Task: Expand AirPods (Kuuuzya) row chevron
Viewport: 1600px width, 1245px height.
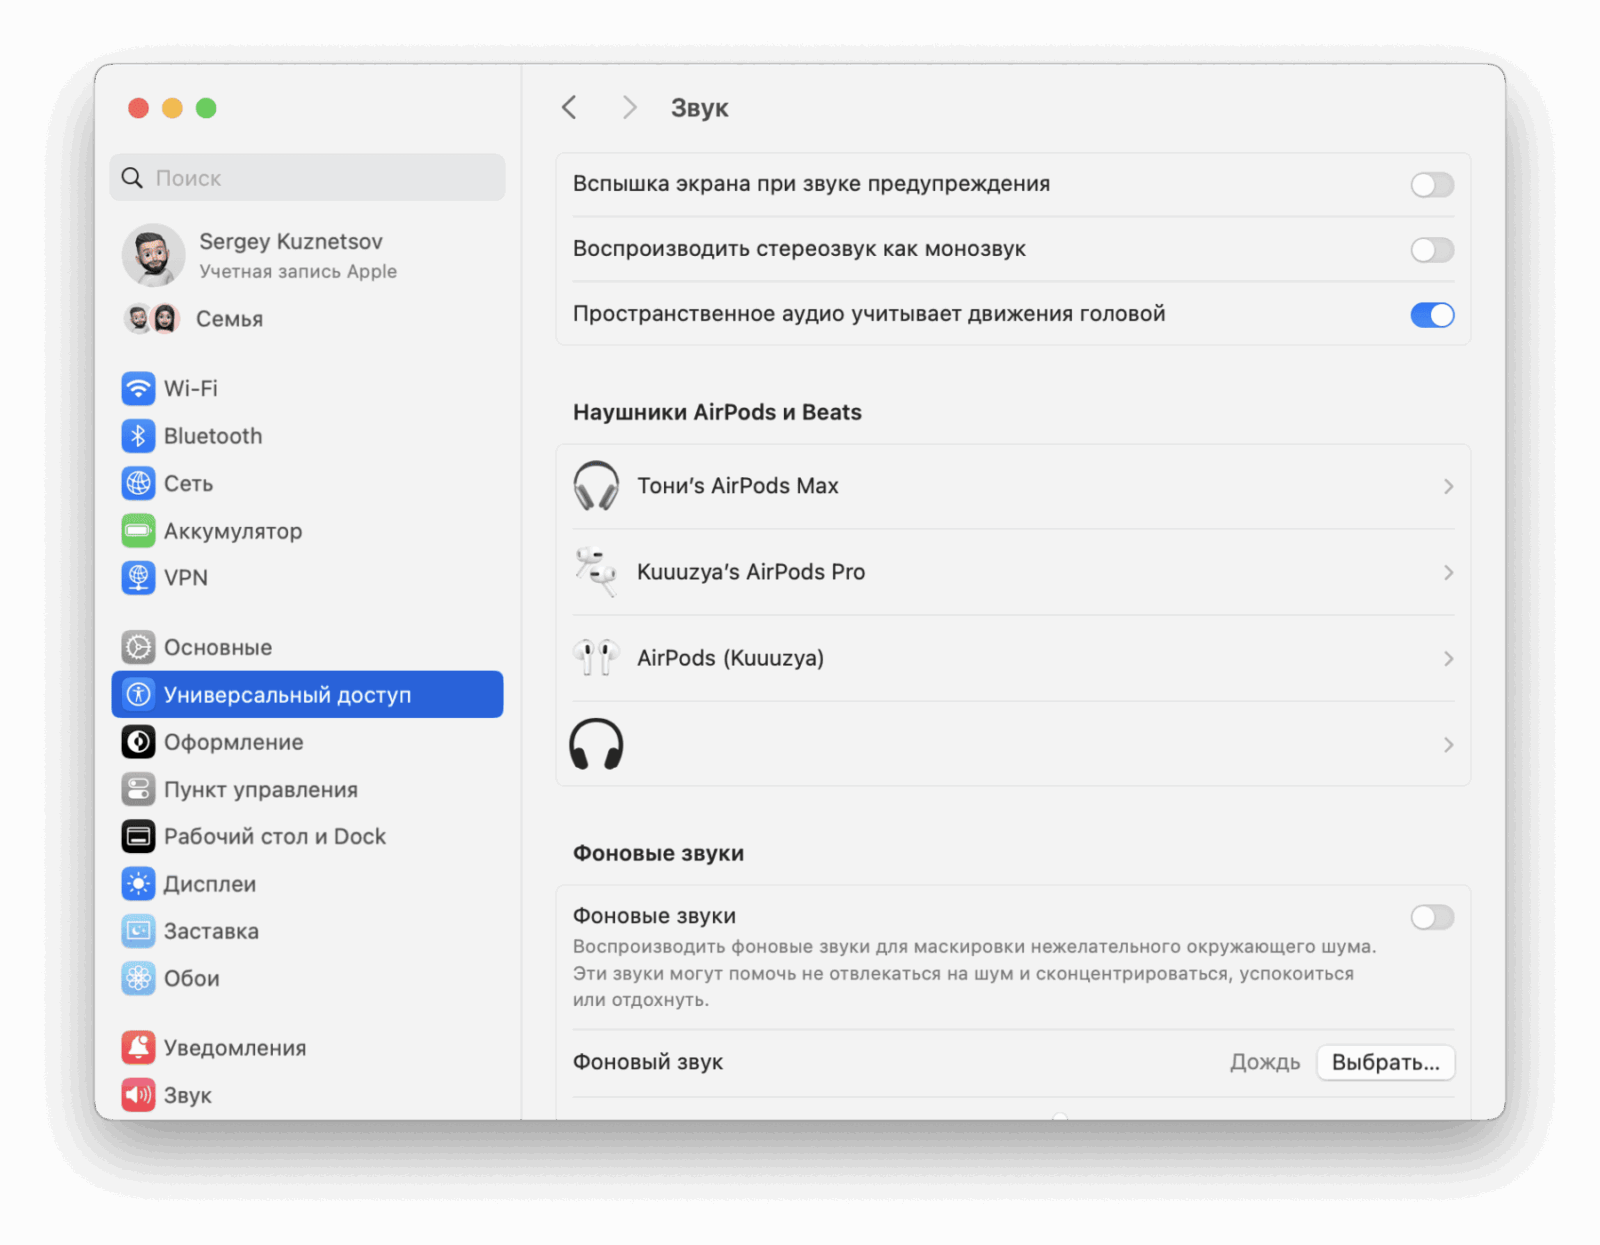Action: point(1448,658)
